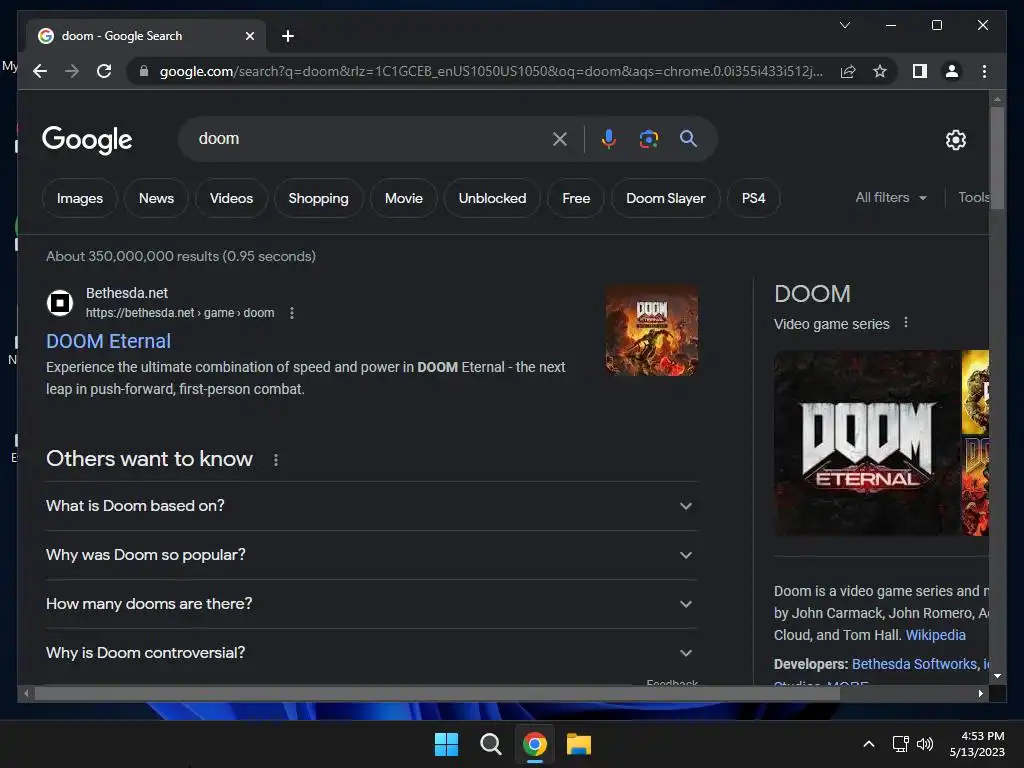Clear the search box text
This screenshot has height=768, width=1024.
click(x=560, y=138)
